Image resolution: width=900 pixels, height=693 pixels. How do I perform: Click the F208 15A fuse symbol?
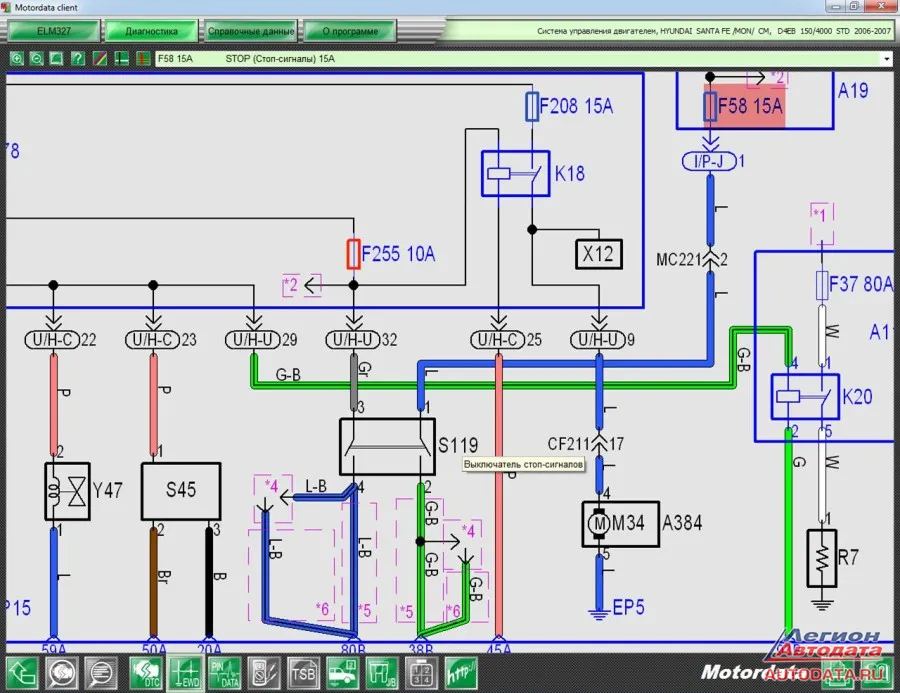532,106
